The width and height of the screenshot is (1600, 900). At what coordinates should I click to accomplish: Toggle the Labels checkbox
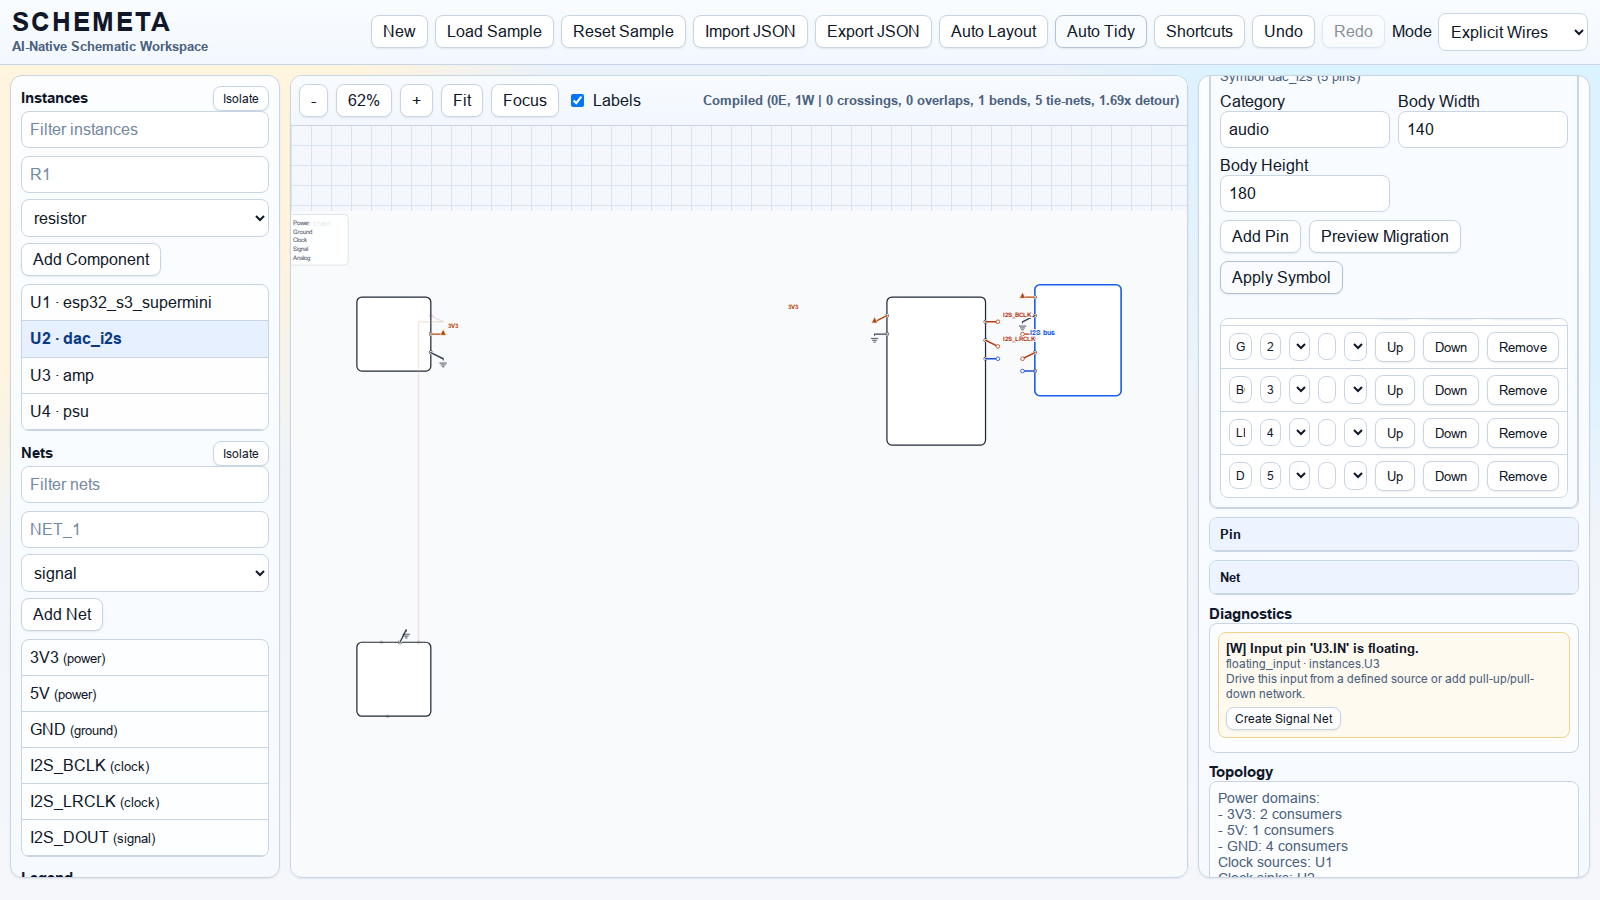click(x=577, y=100)
